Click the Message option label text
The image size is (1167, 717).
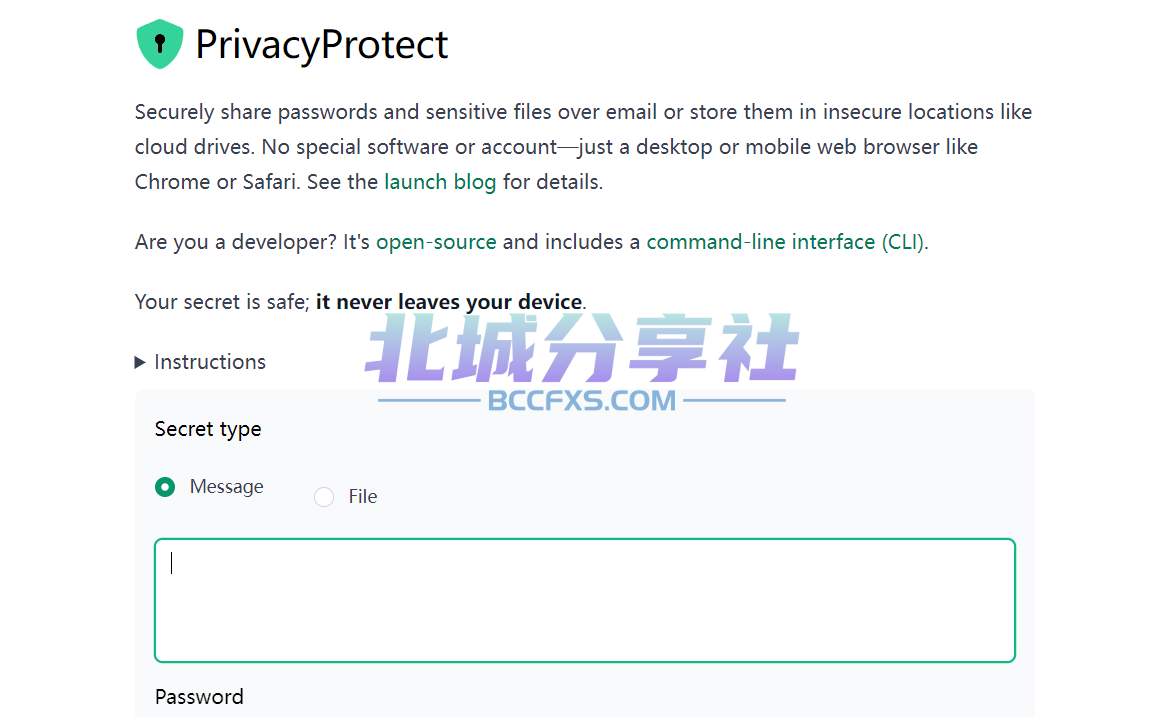click(x=226, y=486)
